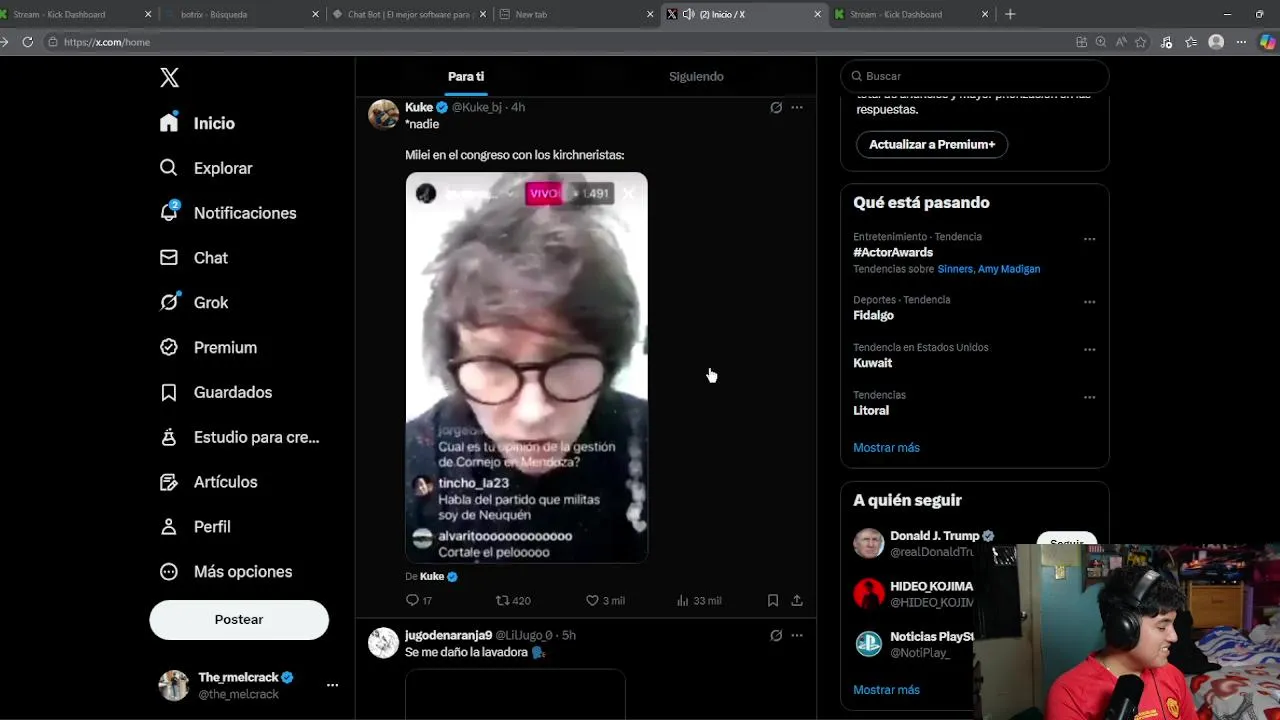The image size is (1280, 720).
Task: Reload the page with refresh icon
Action: pyautogui.click(x=27, y=42)
